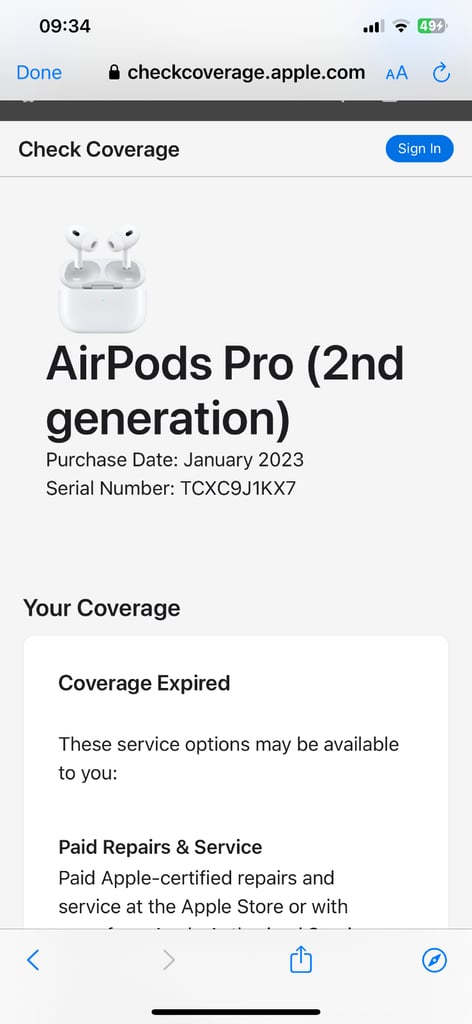This screenshot has width=472, height=1024.
Task: Tap the AirPods Pro product image
Action: point(102,278)
